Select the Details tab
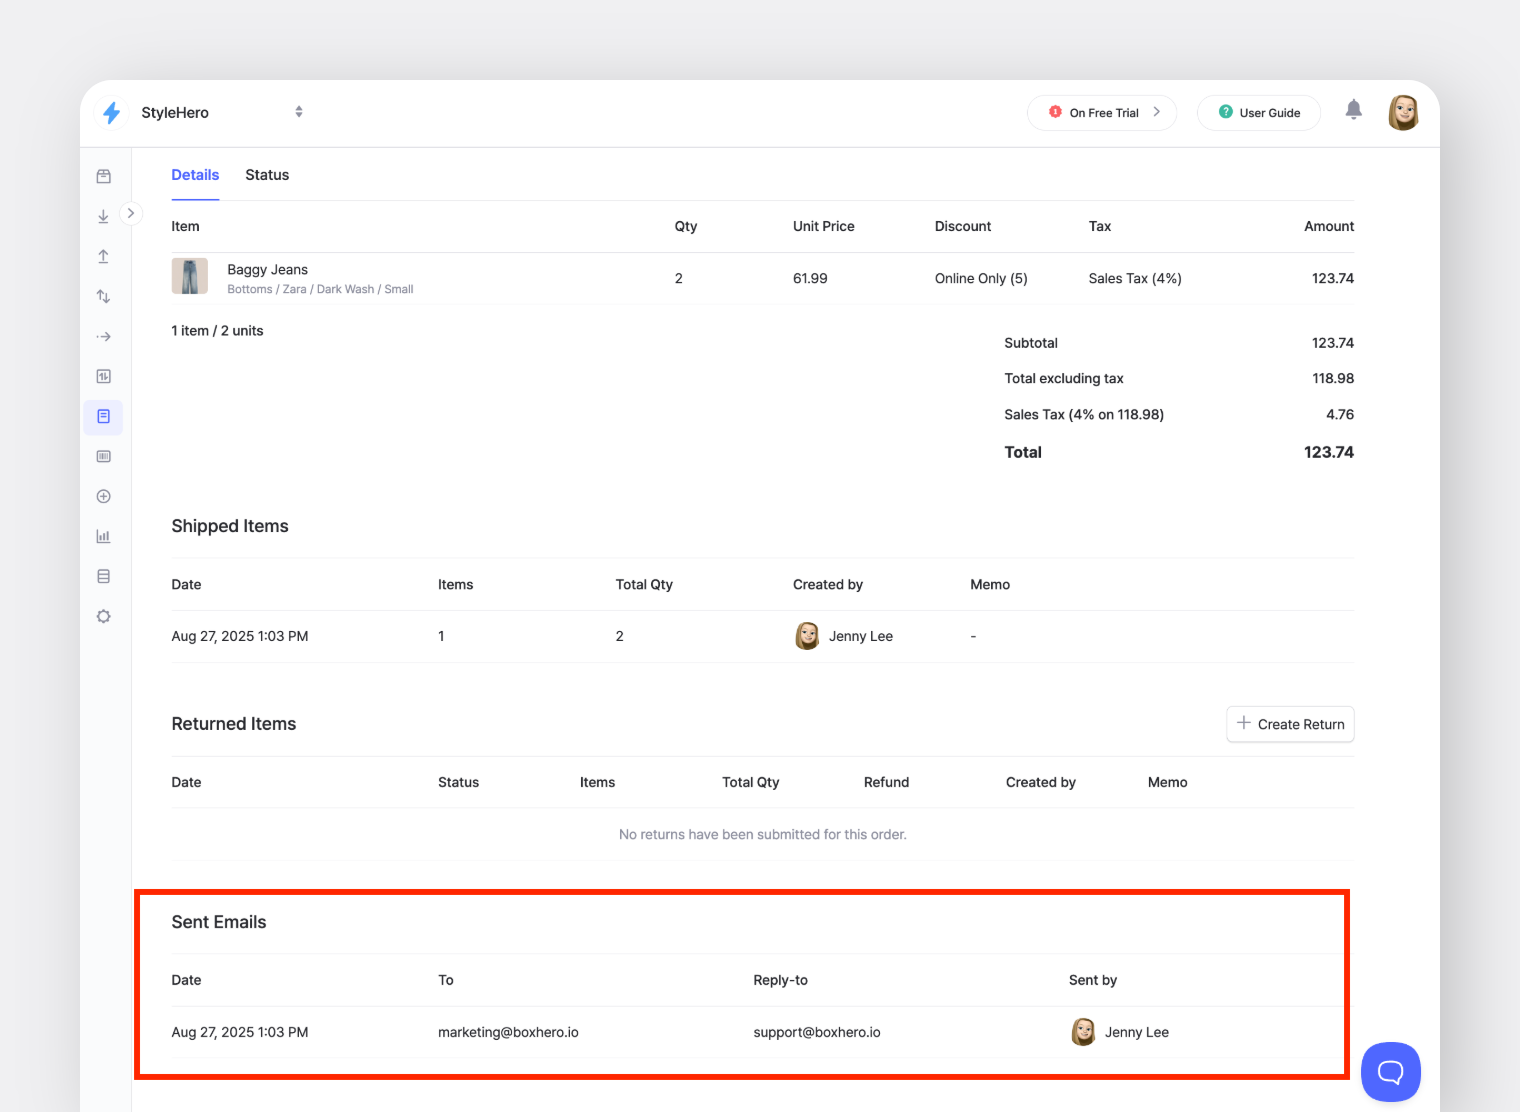1520x1112 pixels. [195, 174]
